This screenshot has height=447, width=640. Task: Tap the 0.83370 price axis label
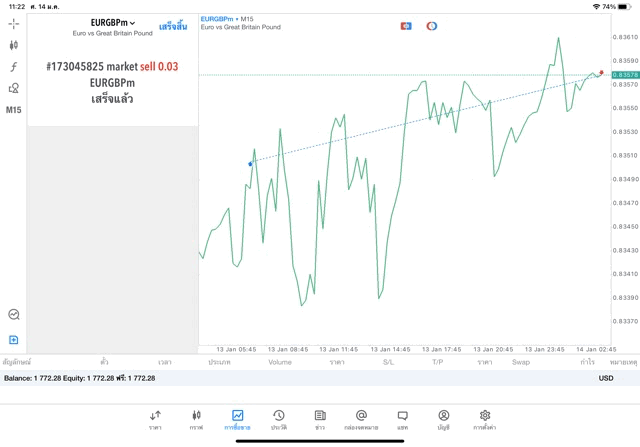pos(625,321)
